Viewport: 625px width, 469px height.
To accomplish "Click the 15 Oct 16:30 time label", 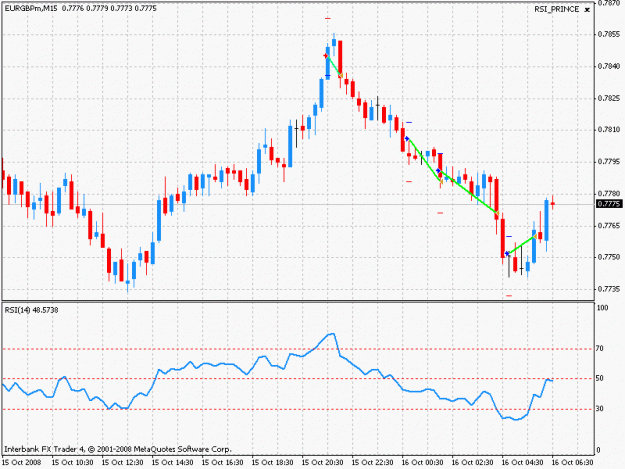I will coord(222,463).
